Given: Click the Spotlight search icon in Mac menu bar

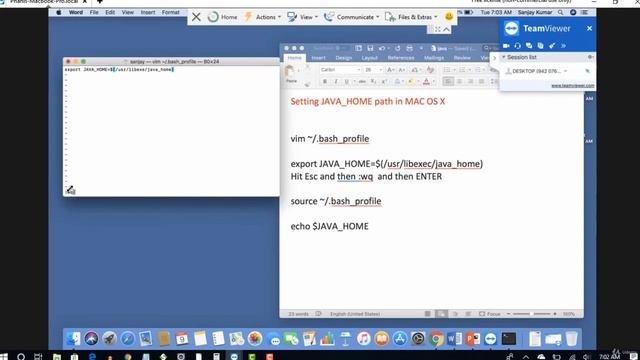Looking at the screenshot, I should pos(561,12).
